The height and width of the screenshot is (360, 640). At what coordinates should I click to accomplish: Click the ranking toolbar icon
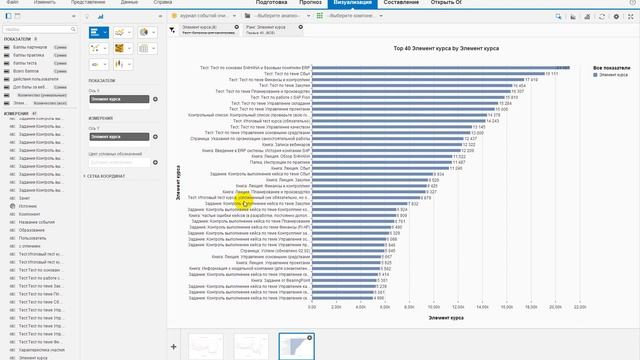(587, 16)
